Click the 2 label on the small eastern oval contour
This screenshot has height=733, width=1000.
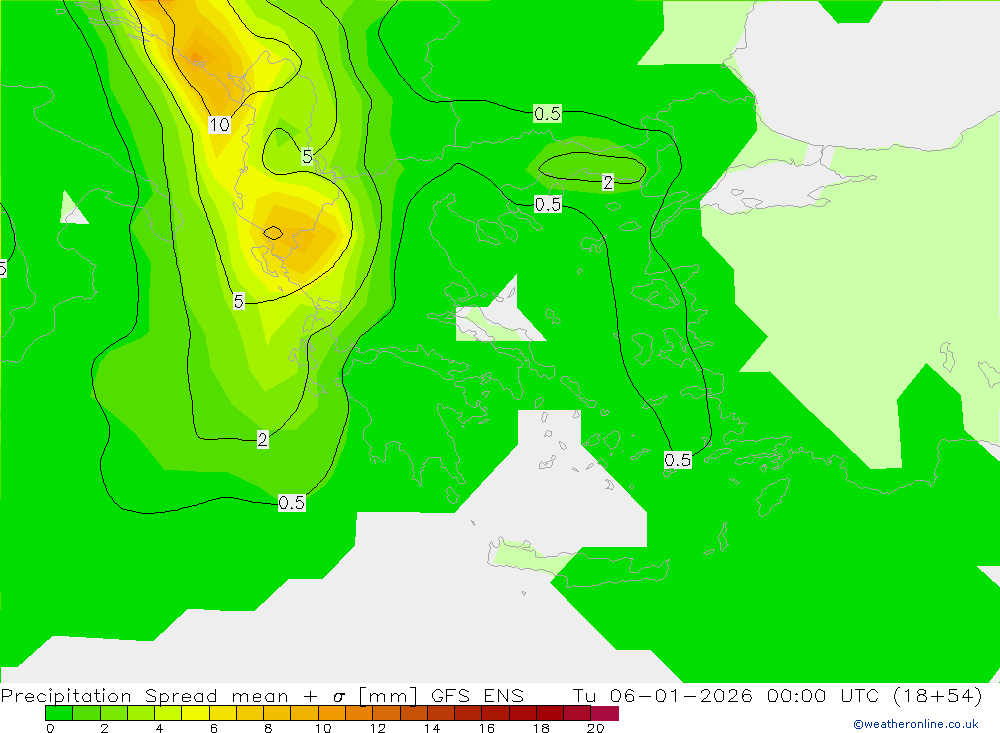point(608,182)
